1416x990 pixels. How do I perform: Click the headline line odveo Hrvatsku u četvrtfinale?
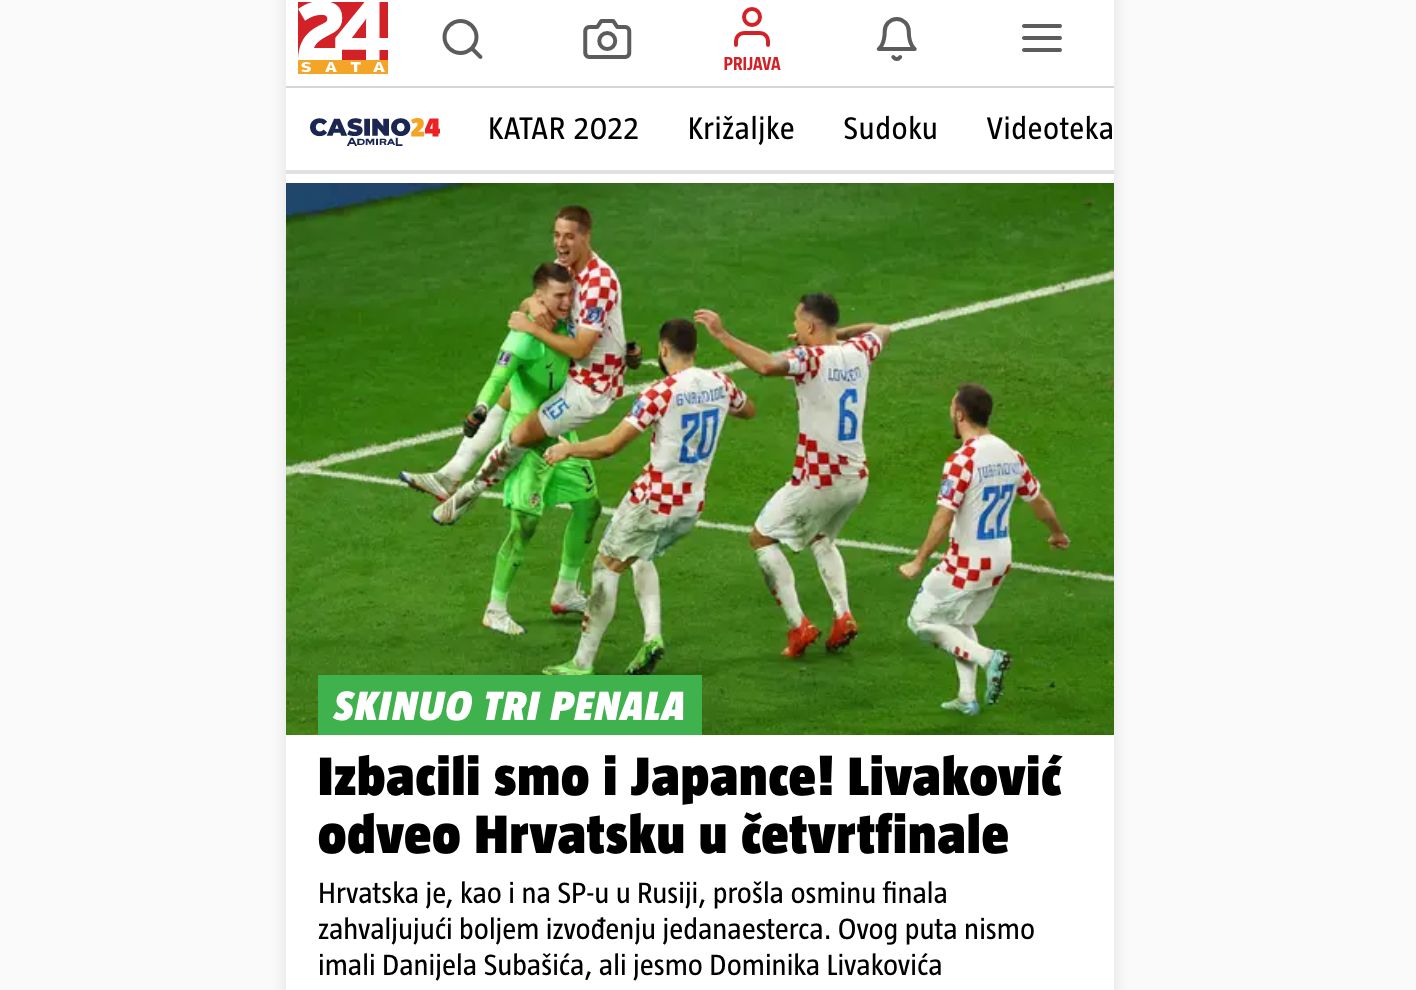(x=663, y=835)
